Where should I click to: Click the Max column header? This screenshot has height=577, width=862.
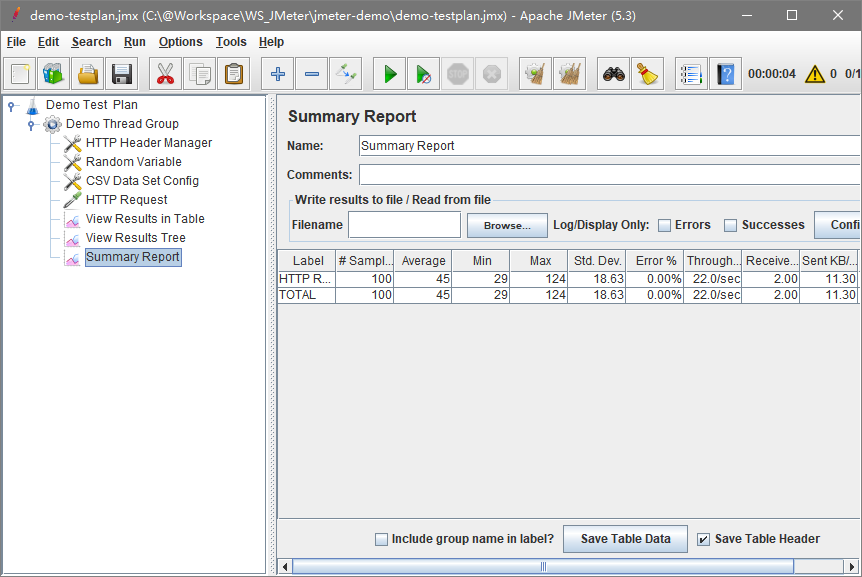tap(539, 260)
